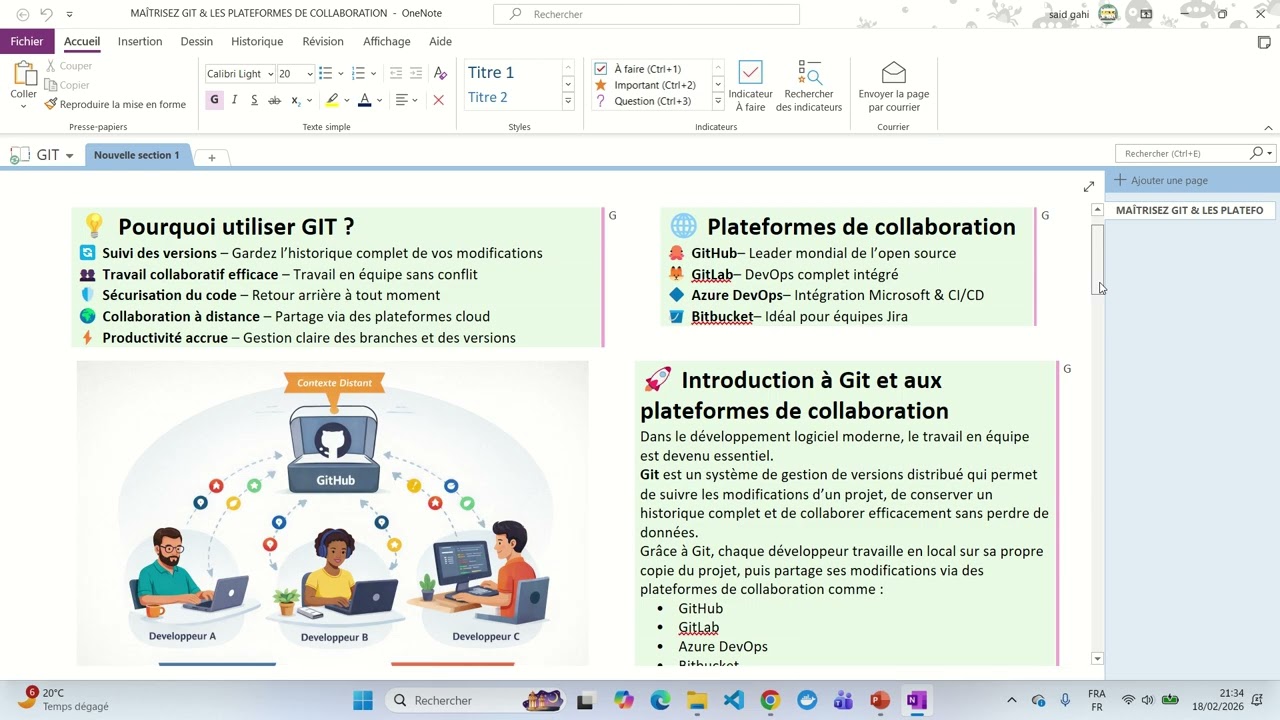Decrease indent position
Viewport: 1280px width, 720px height.
396,73
